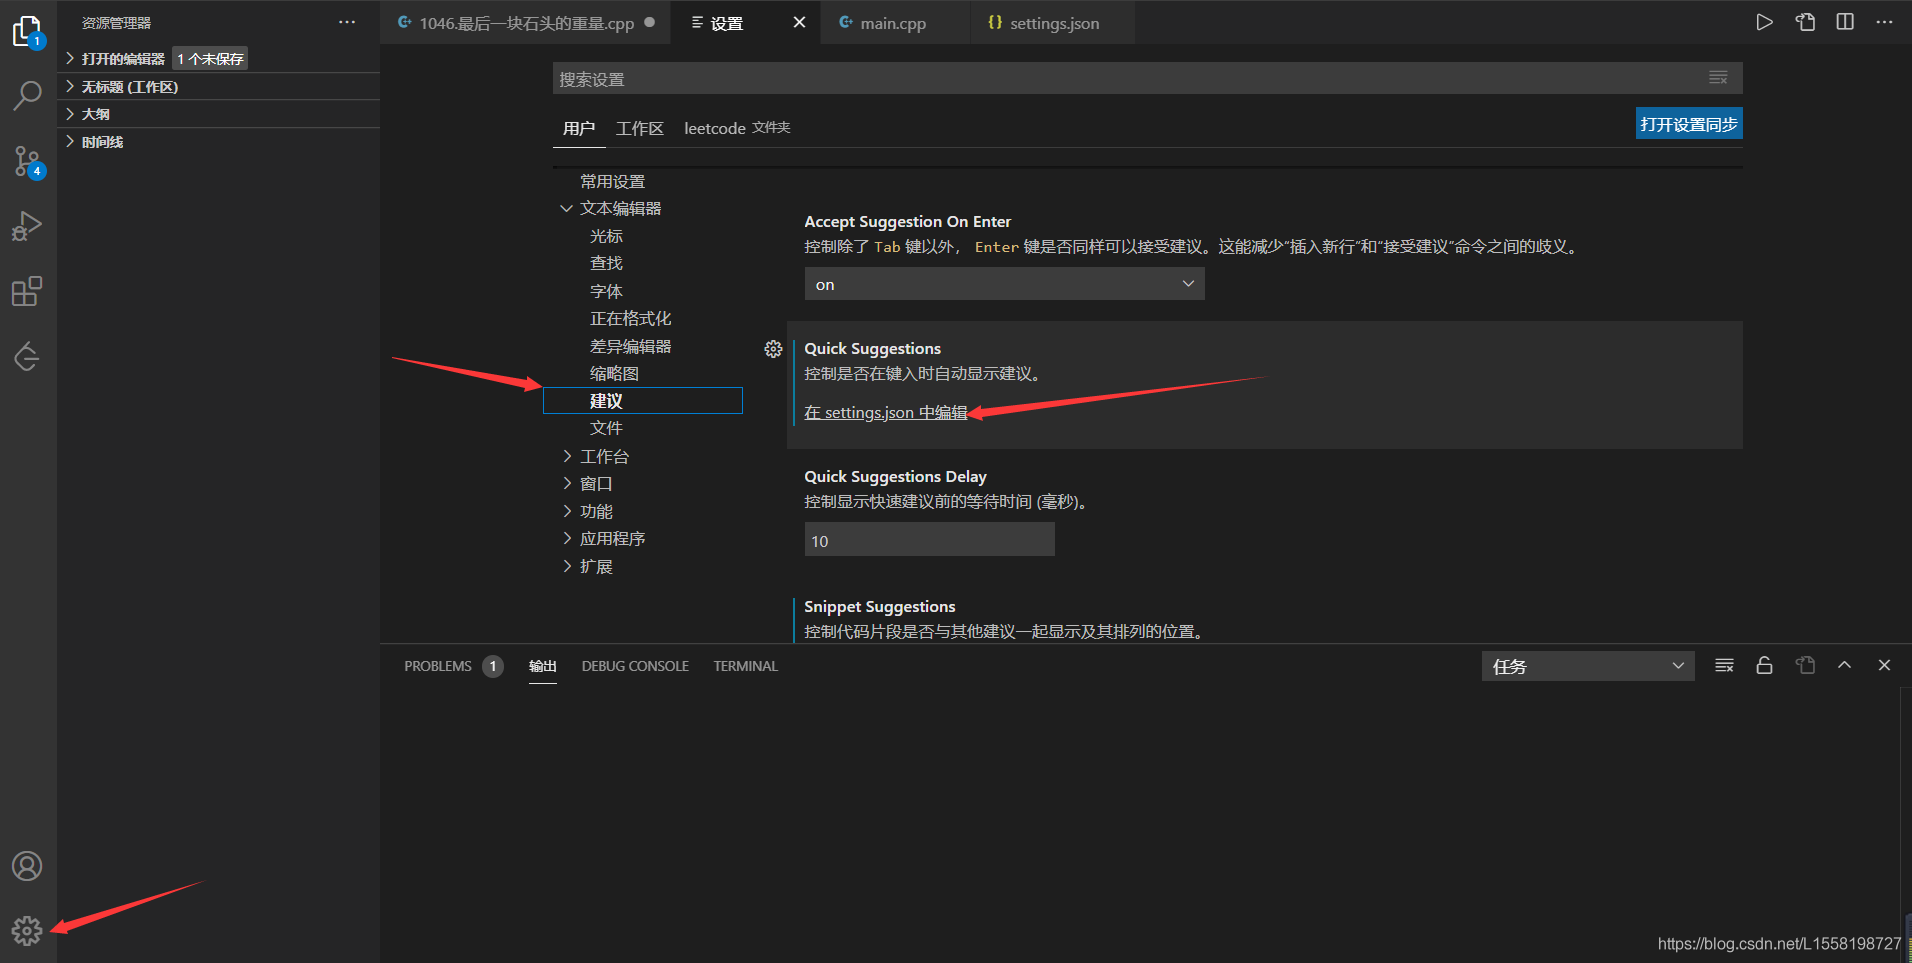Open the 任务 output channel dropdown
The height and width of the screenshot is (963, 1912).
(x=1588, y=666)
